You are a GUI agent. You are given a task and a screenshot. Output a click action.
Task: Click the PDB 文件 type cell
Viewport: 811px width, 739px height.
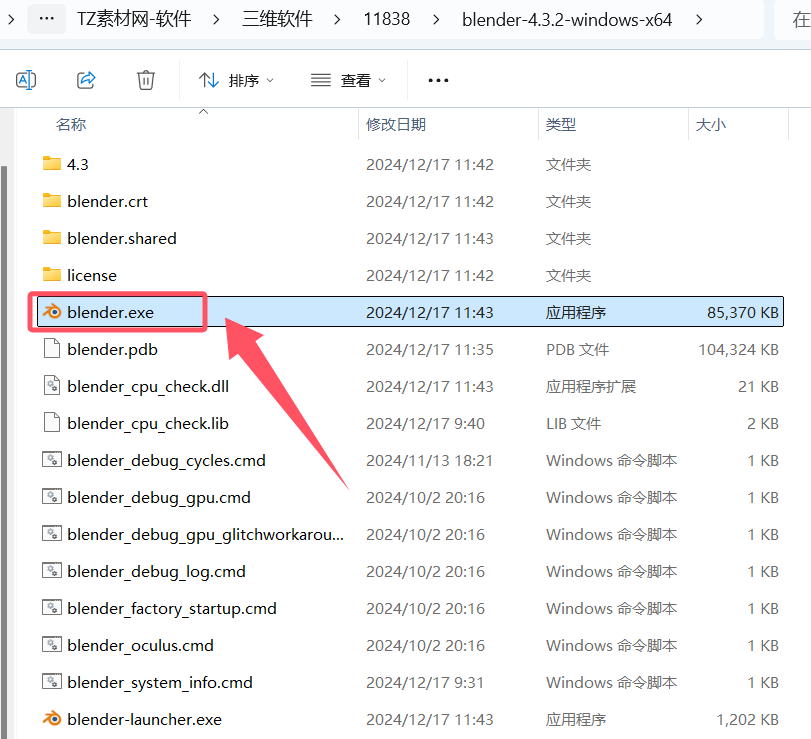coord(577,350)
